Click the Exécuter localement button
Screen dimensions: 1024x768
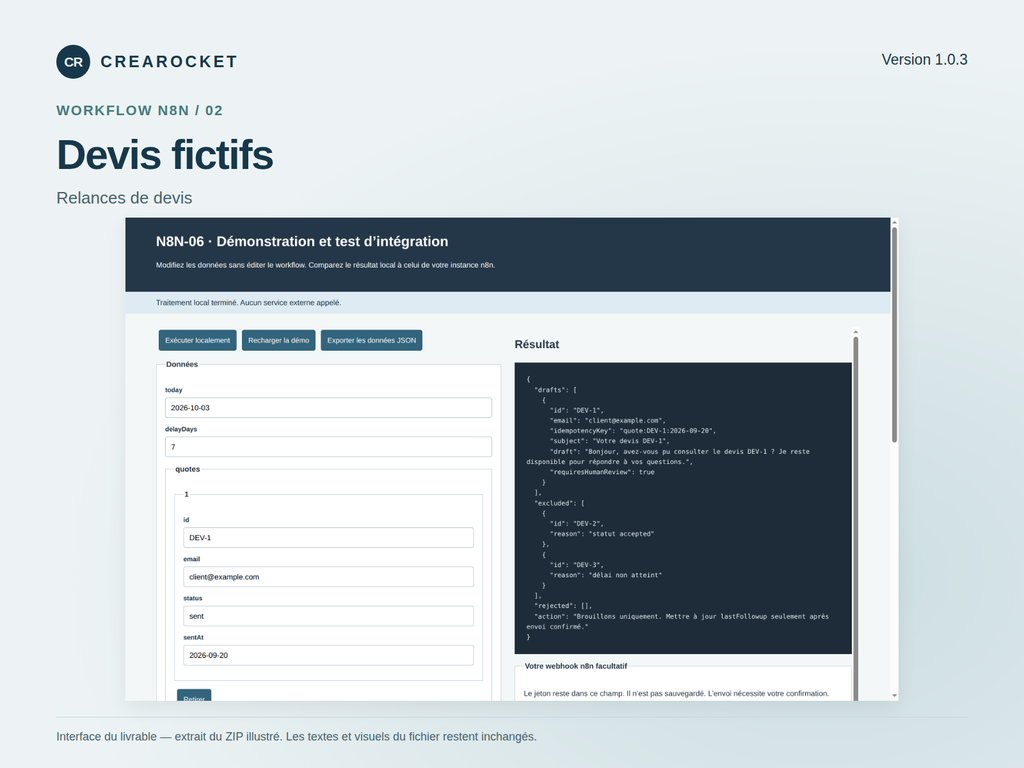pyautogui.click(x=197, y=340)
